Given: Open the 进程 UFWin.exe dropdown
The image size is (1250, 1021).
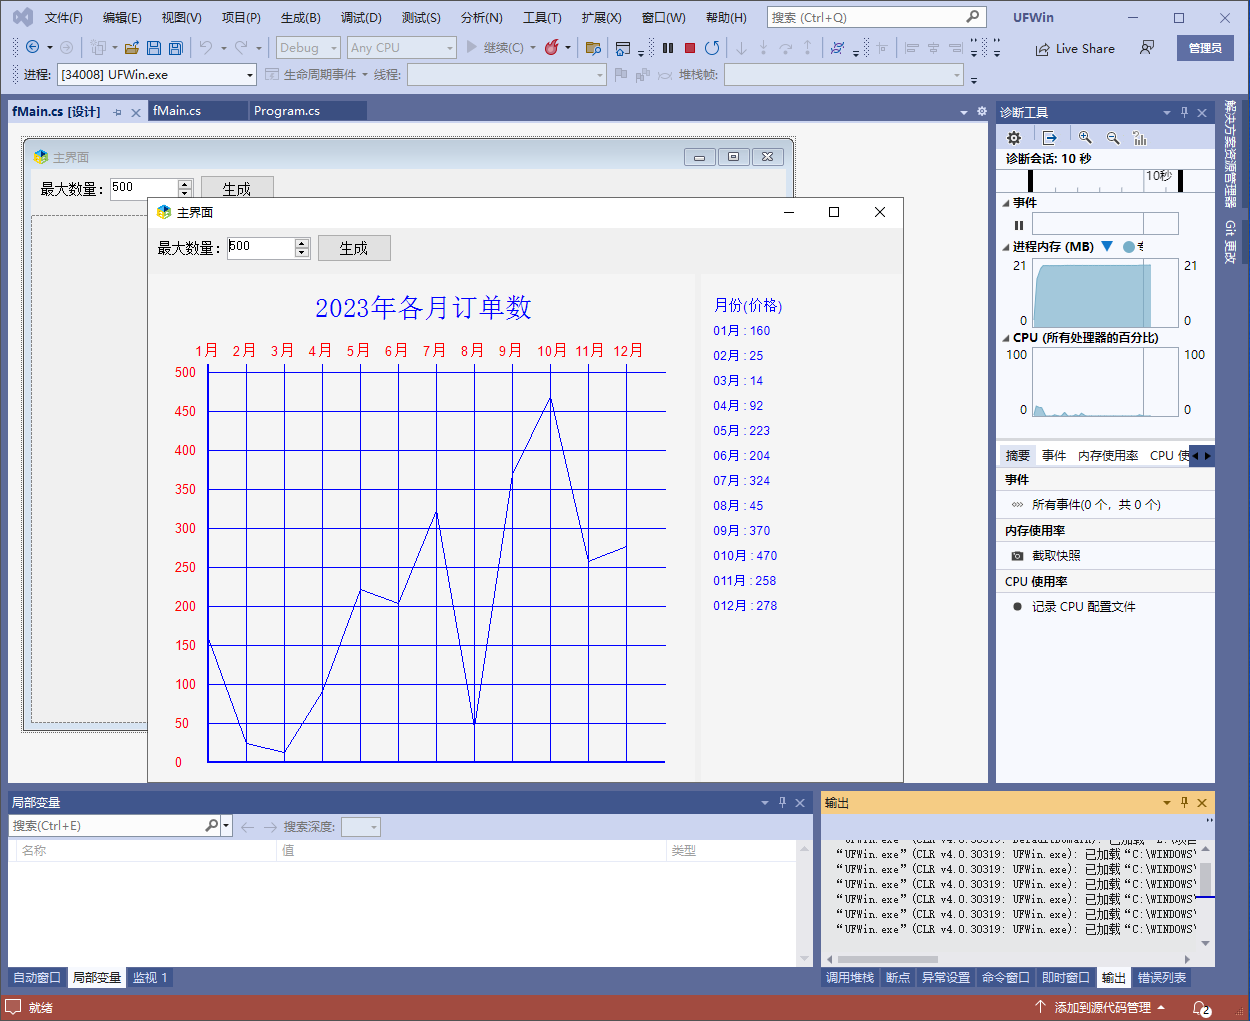Looking at the screenshot, I should 250,75.
